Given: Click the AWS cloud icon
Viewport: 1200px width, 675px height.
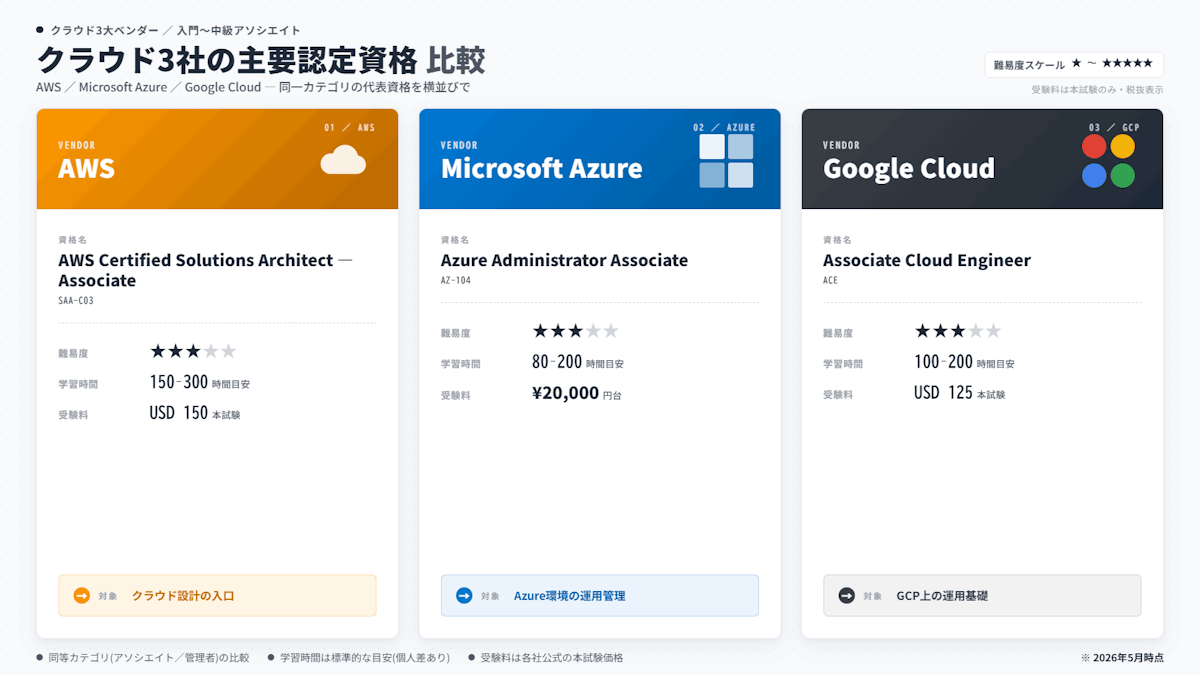Looking at the screenshot, I should pos(343,160).
